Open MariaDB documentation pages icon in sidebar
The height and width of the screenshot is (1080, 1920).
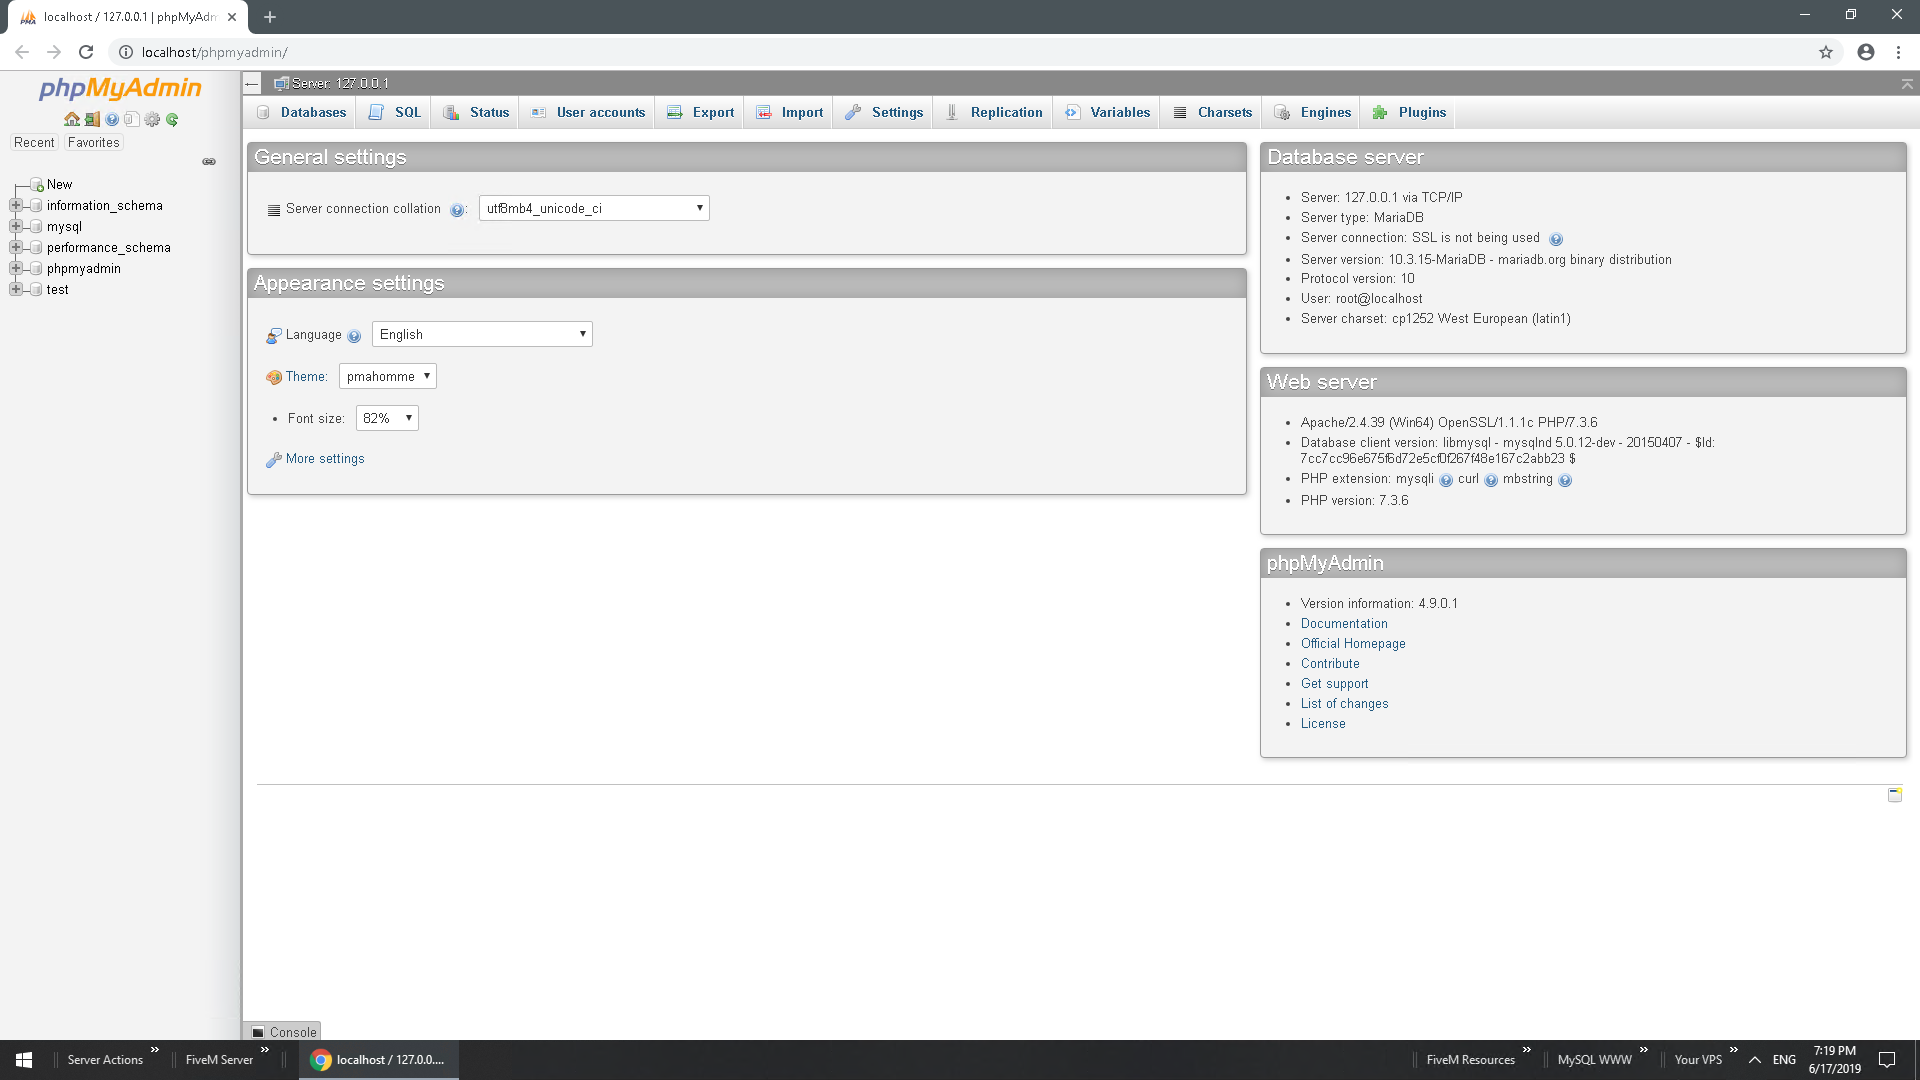131,119
